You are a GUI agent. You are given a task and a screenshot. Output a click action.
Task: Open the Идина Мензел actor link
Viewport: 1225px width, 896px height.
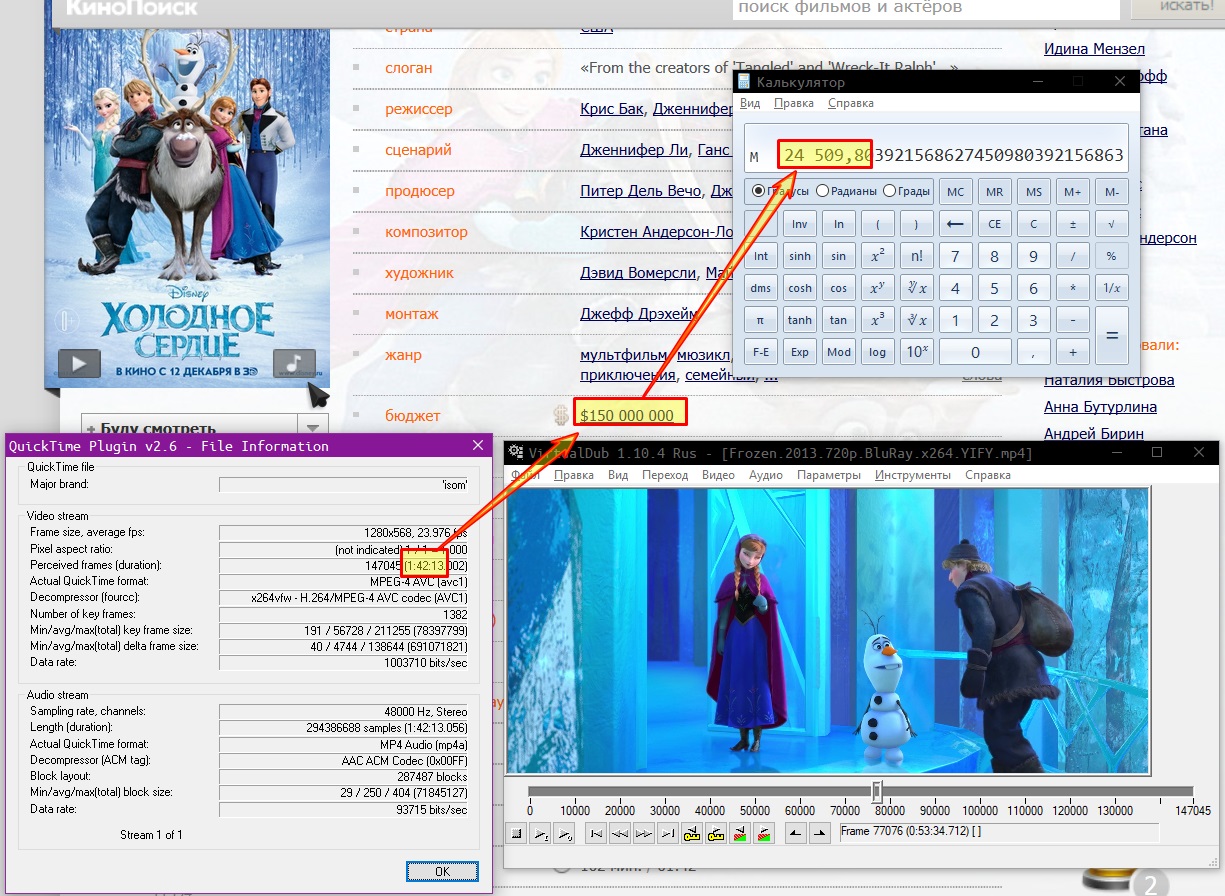click(x=1094, y=48)
